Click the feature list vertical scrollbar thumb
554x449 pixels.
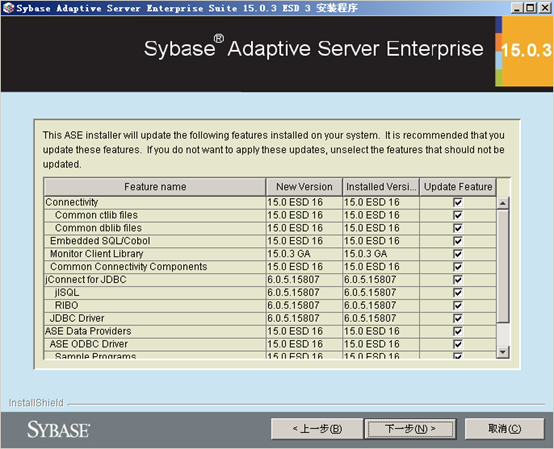(x=502, y=266)
